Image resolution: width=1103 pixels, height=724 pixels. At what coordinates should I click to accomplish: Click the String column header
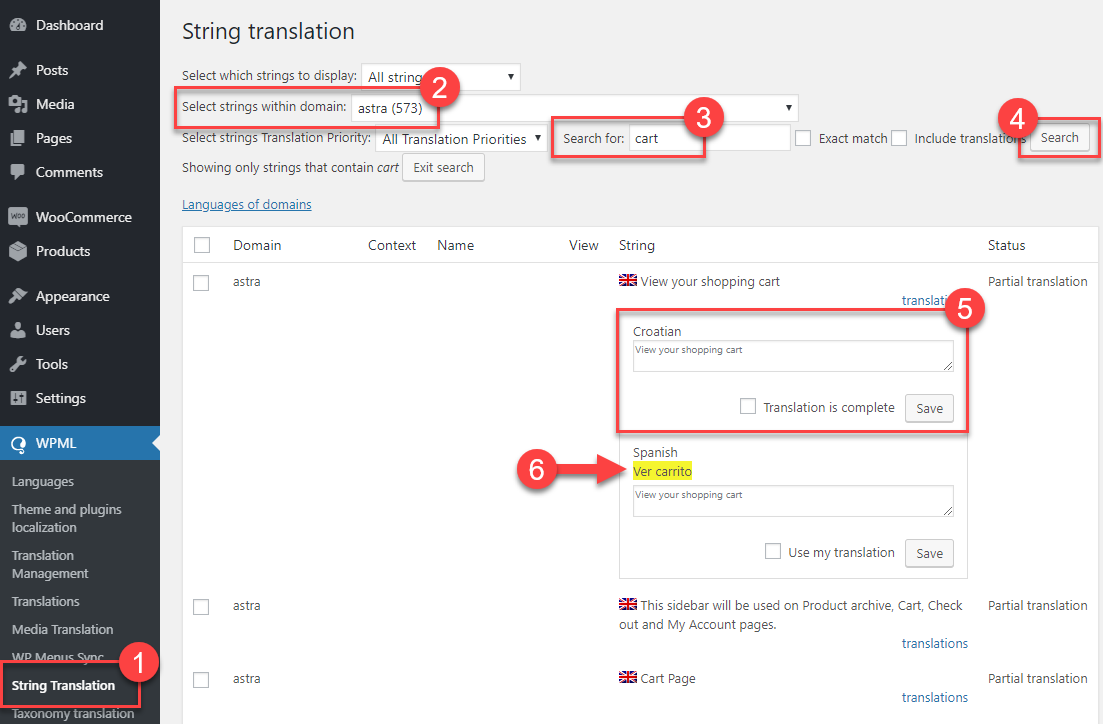point(637,245)
